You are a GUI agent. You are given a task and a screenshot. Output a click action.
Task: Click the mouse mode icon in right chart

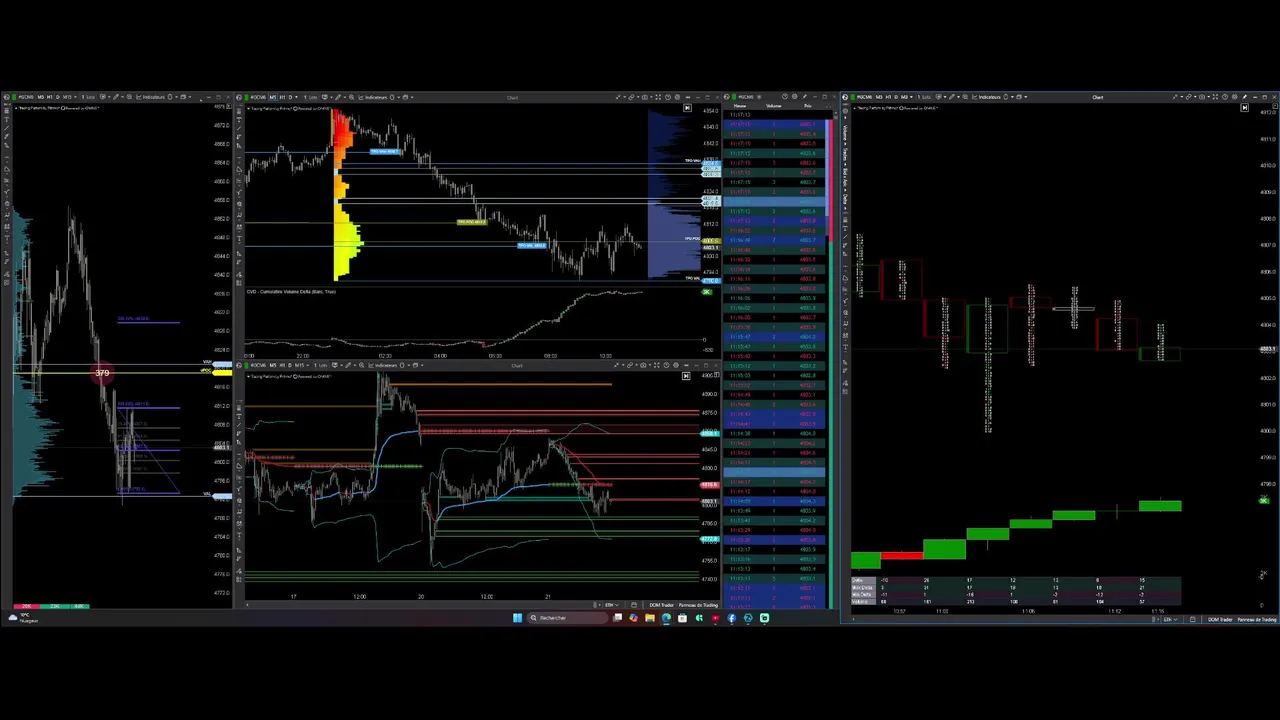[1006, 97]
